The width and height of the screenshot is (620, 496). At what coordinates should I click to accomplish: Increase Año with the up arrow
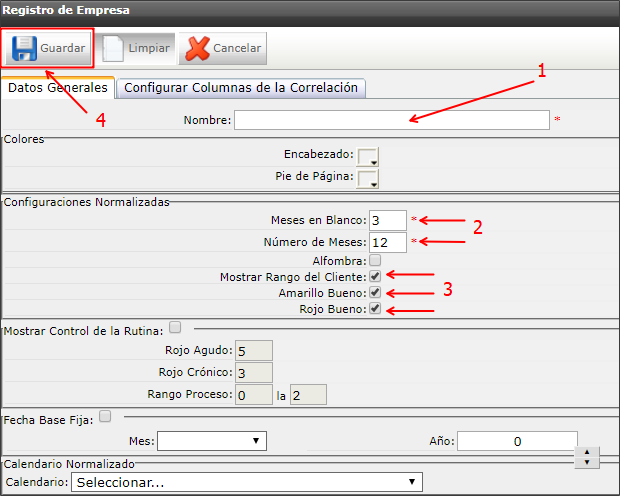point(587,452)
